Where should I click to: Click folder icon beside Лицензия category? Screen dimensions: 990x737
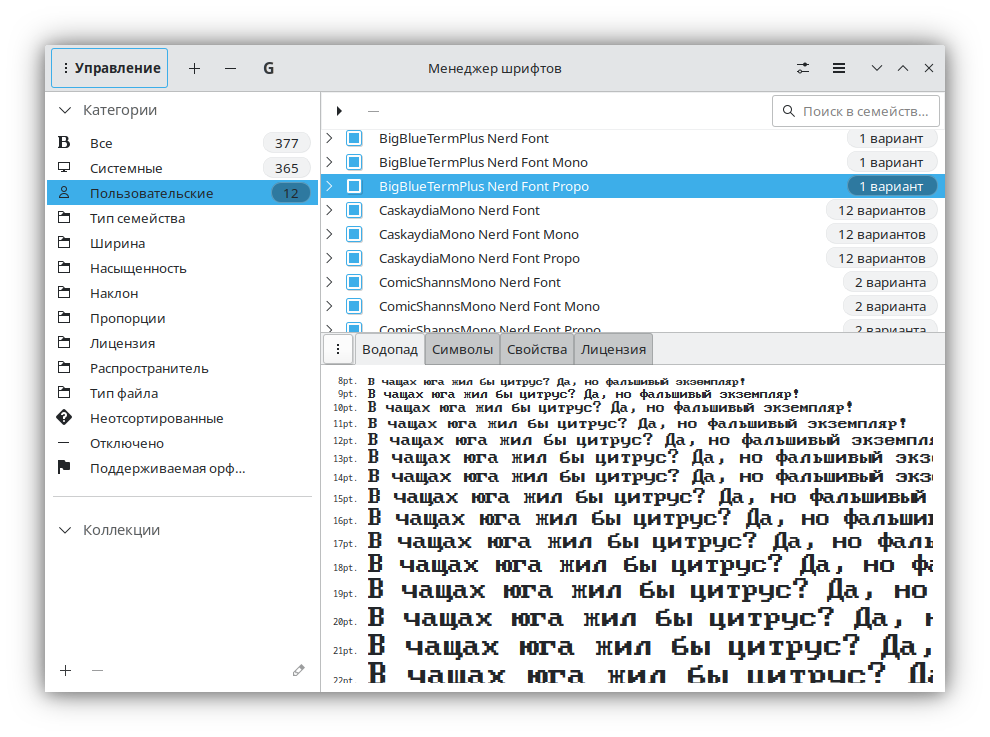[x=64, y=342]
